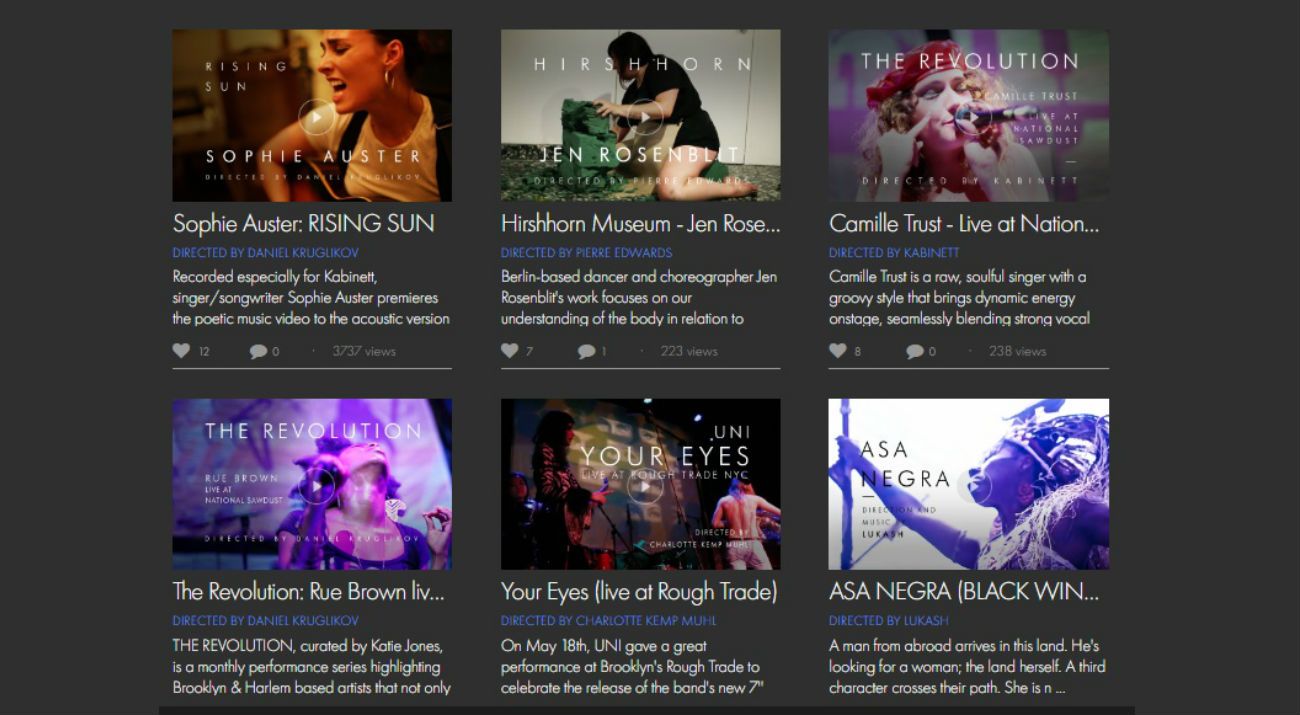The height and width of the screenshot is (715, 1300).
Task: Select the Jen Rosenblit description text
Action: (x=639, y=297)
